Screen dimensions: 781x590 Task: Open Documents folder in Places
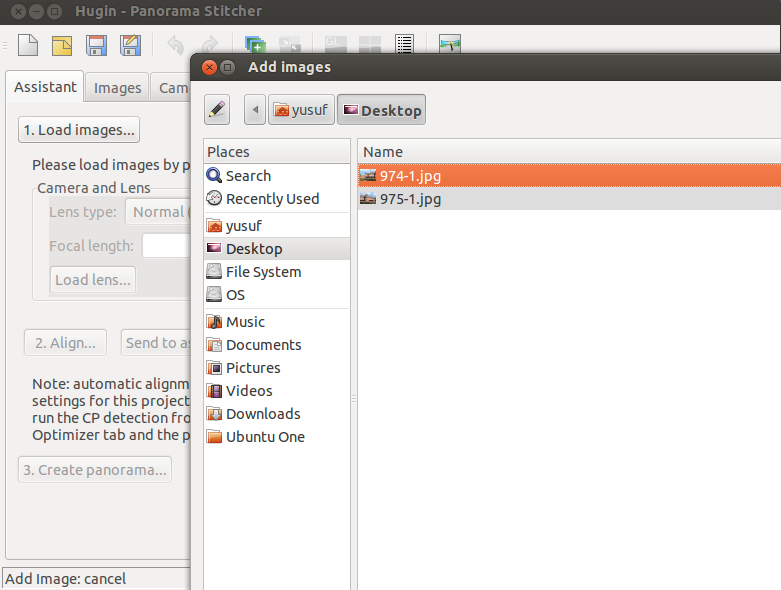point(277,345)
